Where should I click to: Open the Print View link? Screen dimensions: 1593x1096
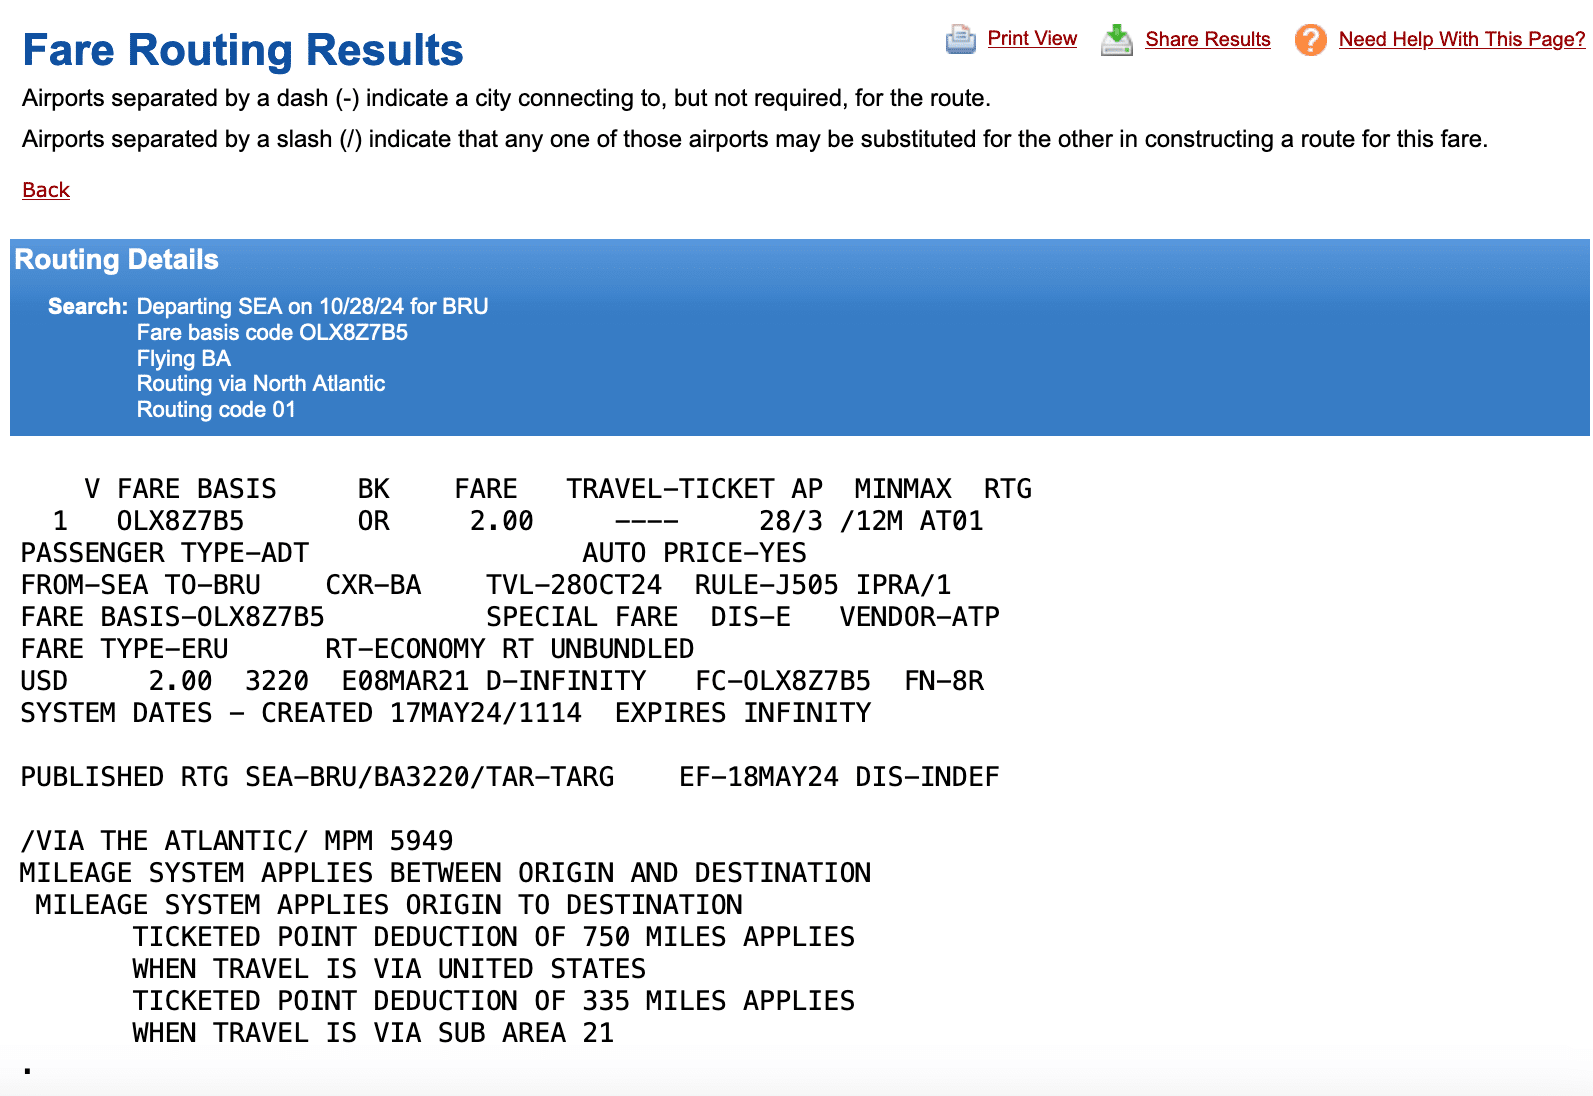tap(1032, 38)
